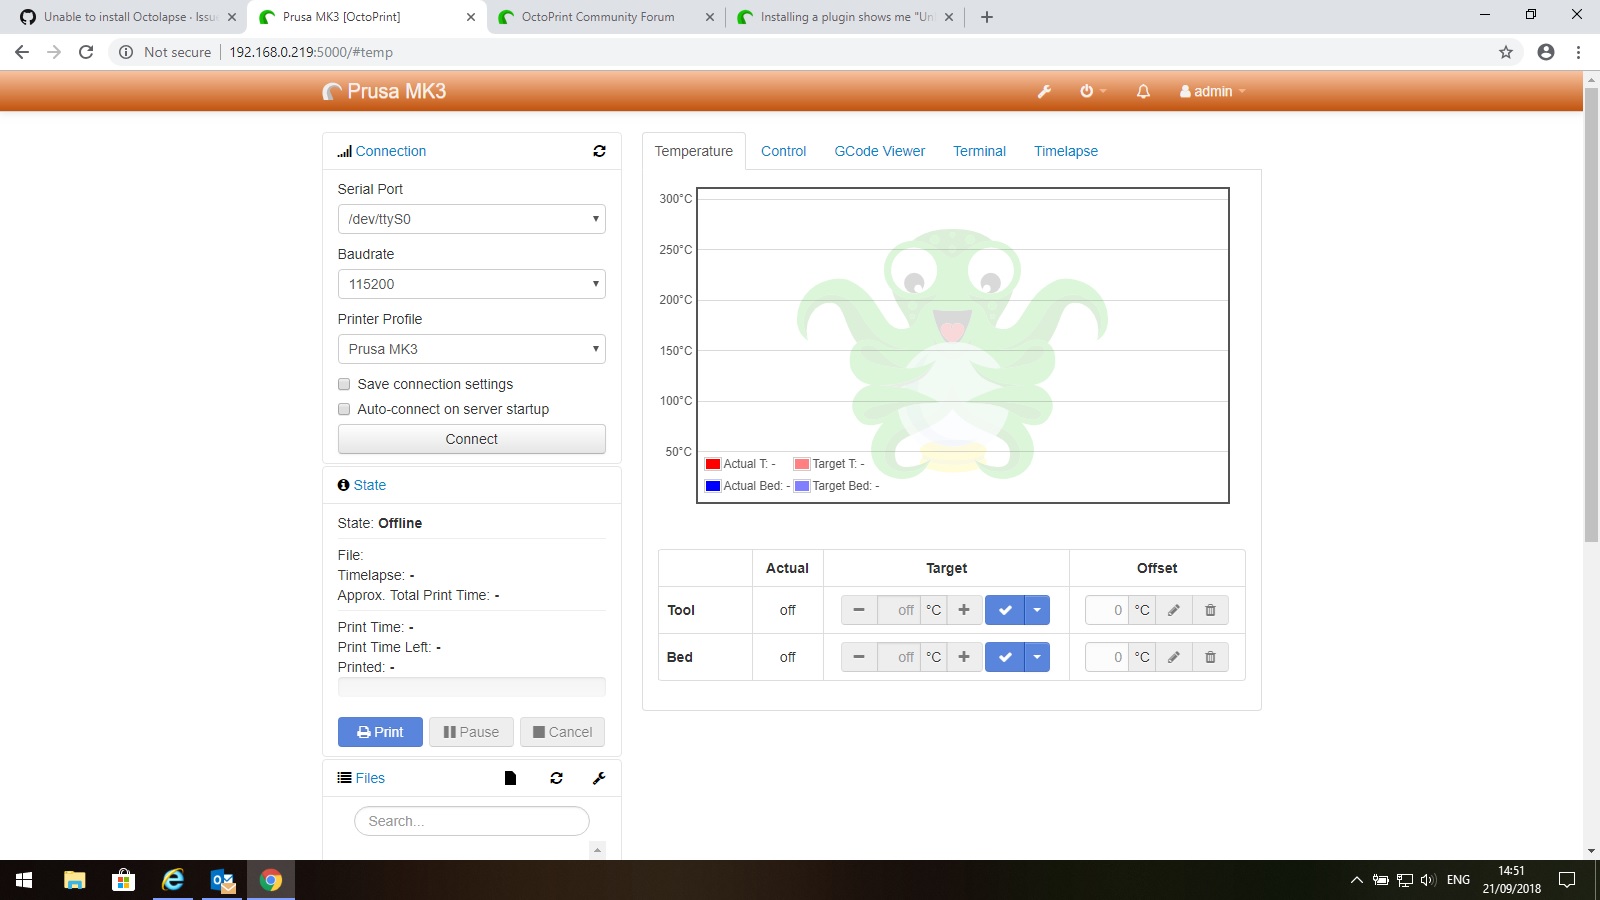Click the Cancel button
Viewport: 1600px width, 900px height.
(x=562, y=732)
